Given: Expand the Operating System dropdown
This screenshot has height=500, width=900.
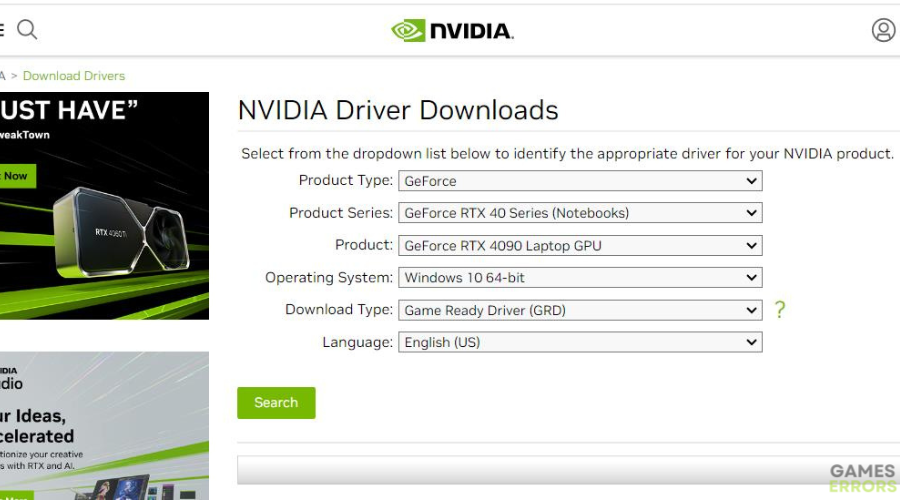Looking at the screenshot, I should tap(580, 278).
